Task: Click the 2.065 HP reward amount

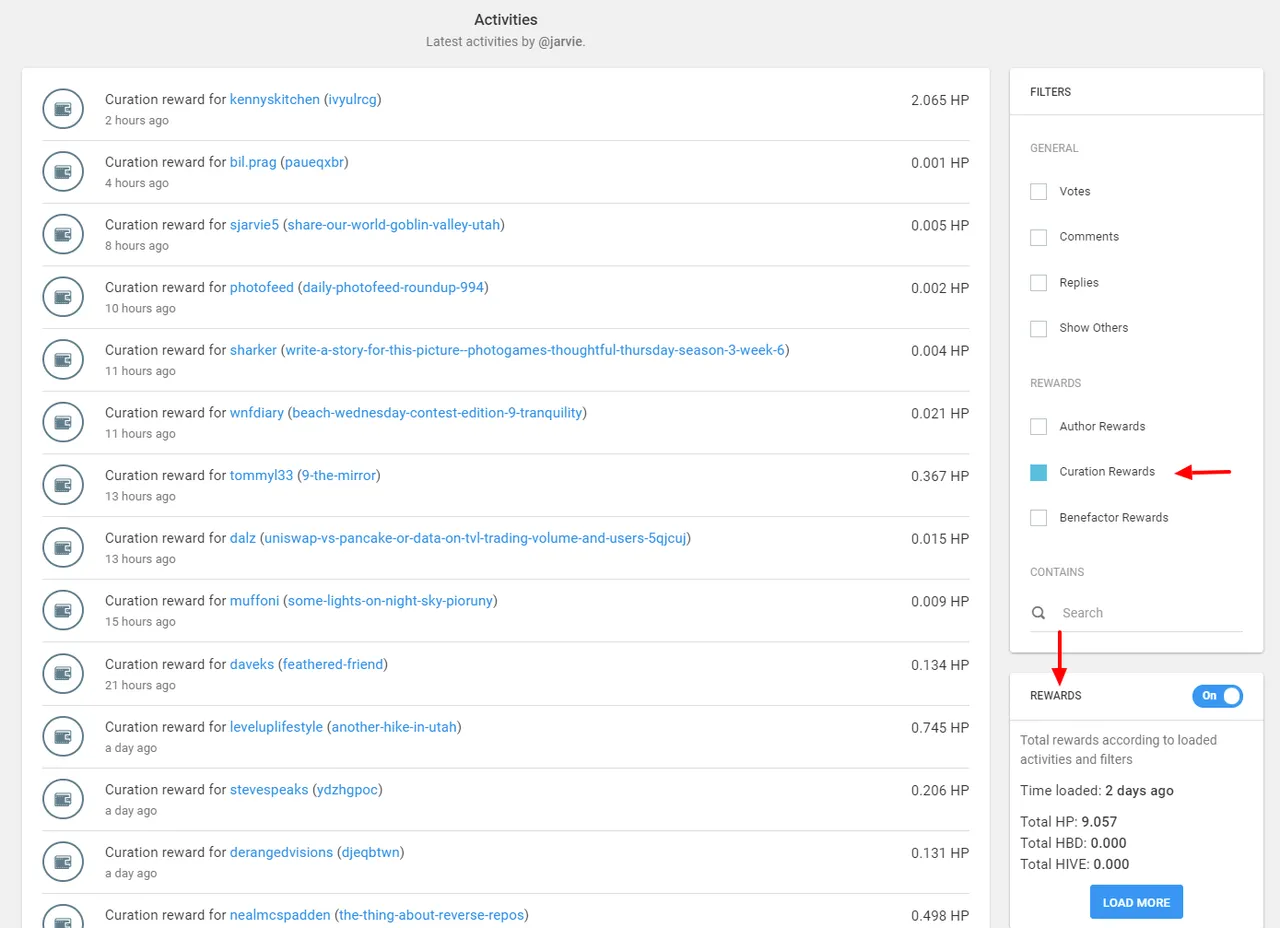Action: click(x=940, y=100)
